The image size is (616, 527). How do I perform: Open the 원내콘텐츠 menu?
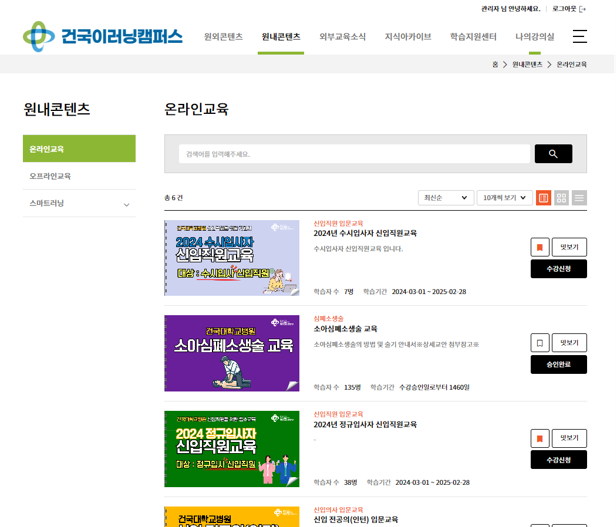[281, 37]
